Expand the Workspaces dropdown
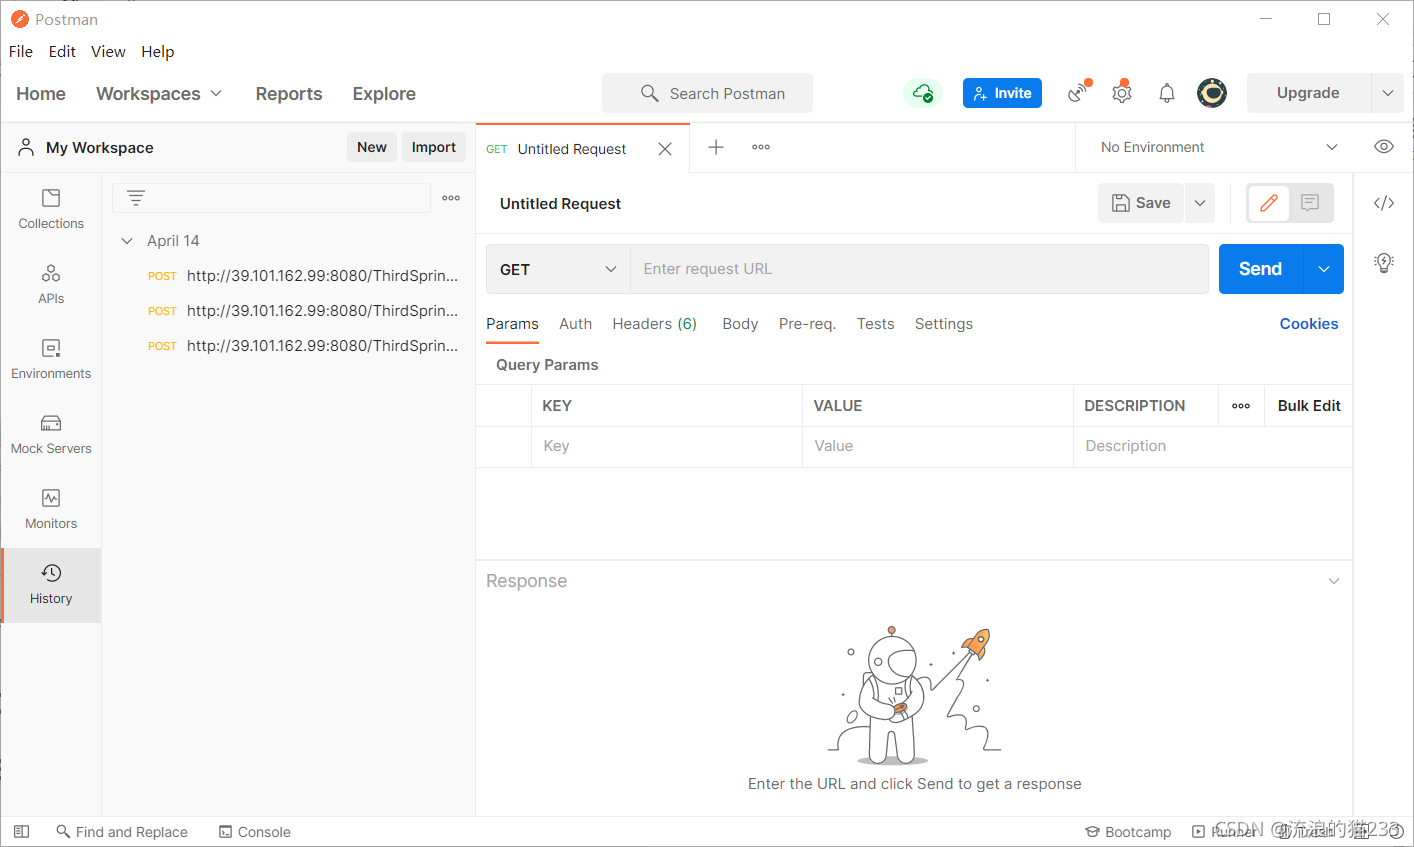Screen dimensions: 1414x847 point(159,93)
